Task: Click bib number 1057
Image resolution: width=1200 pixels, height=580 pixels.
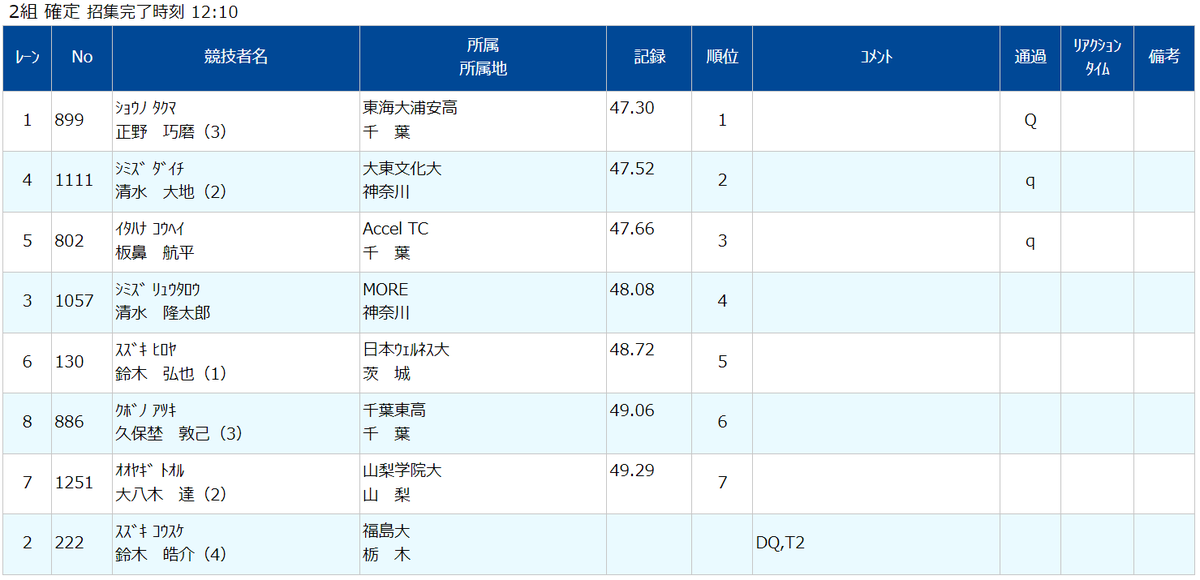Action: 75,301
